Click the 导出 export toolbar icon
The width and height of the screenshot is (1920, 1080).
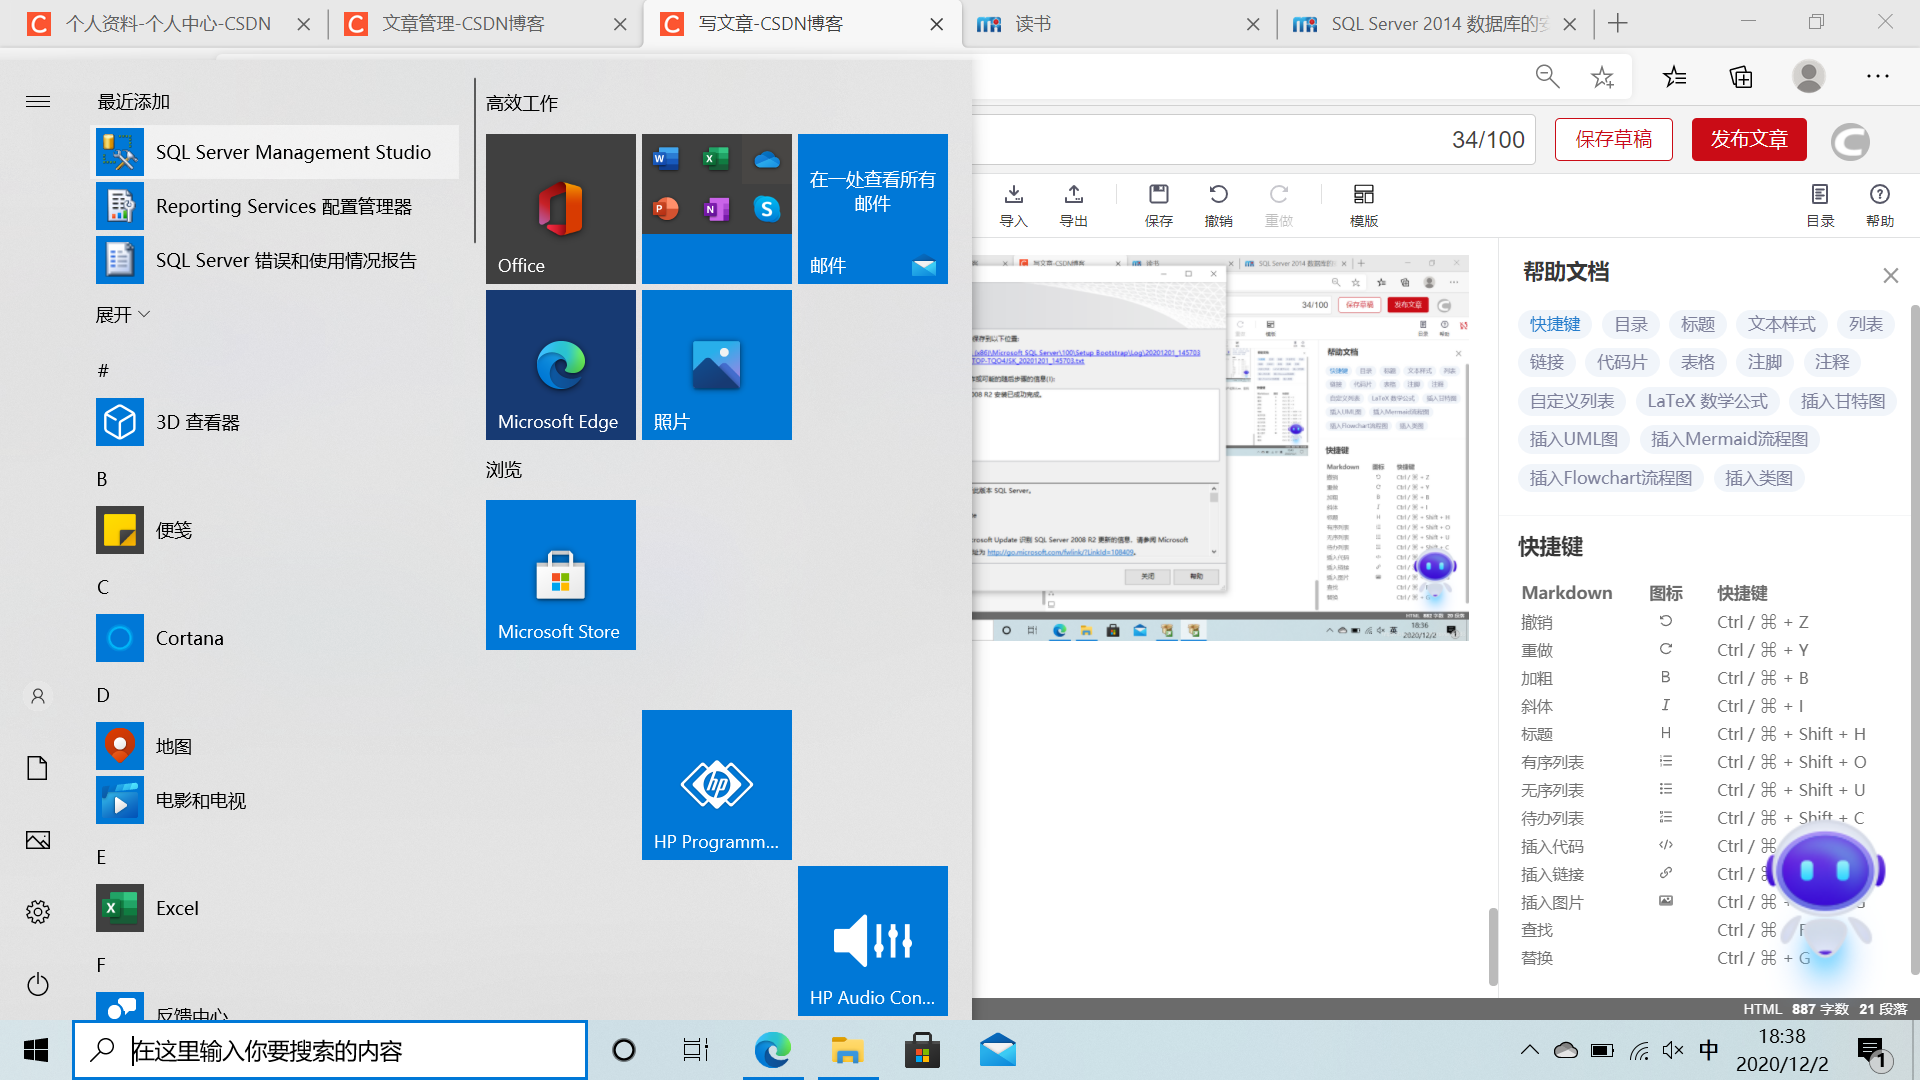[1074, 205]
